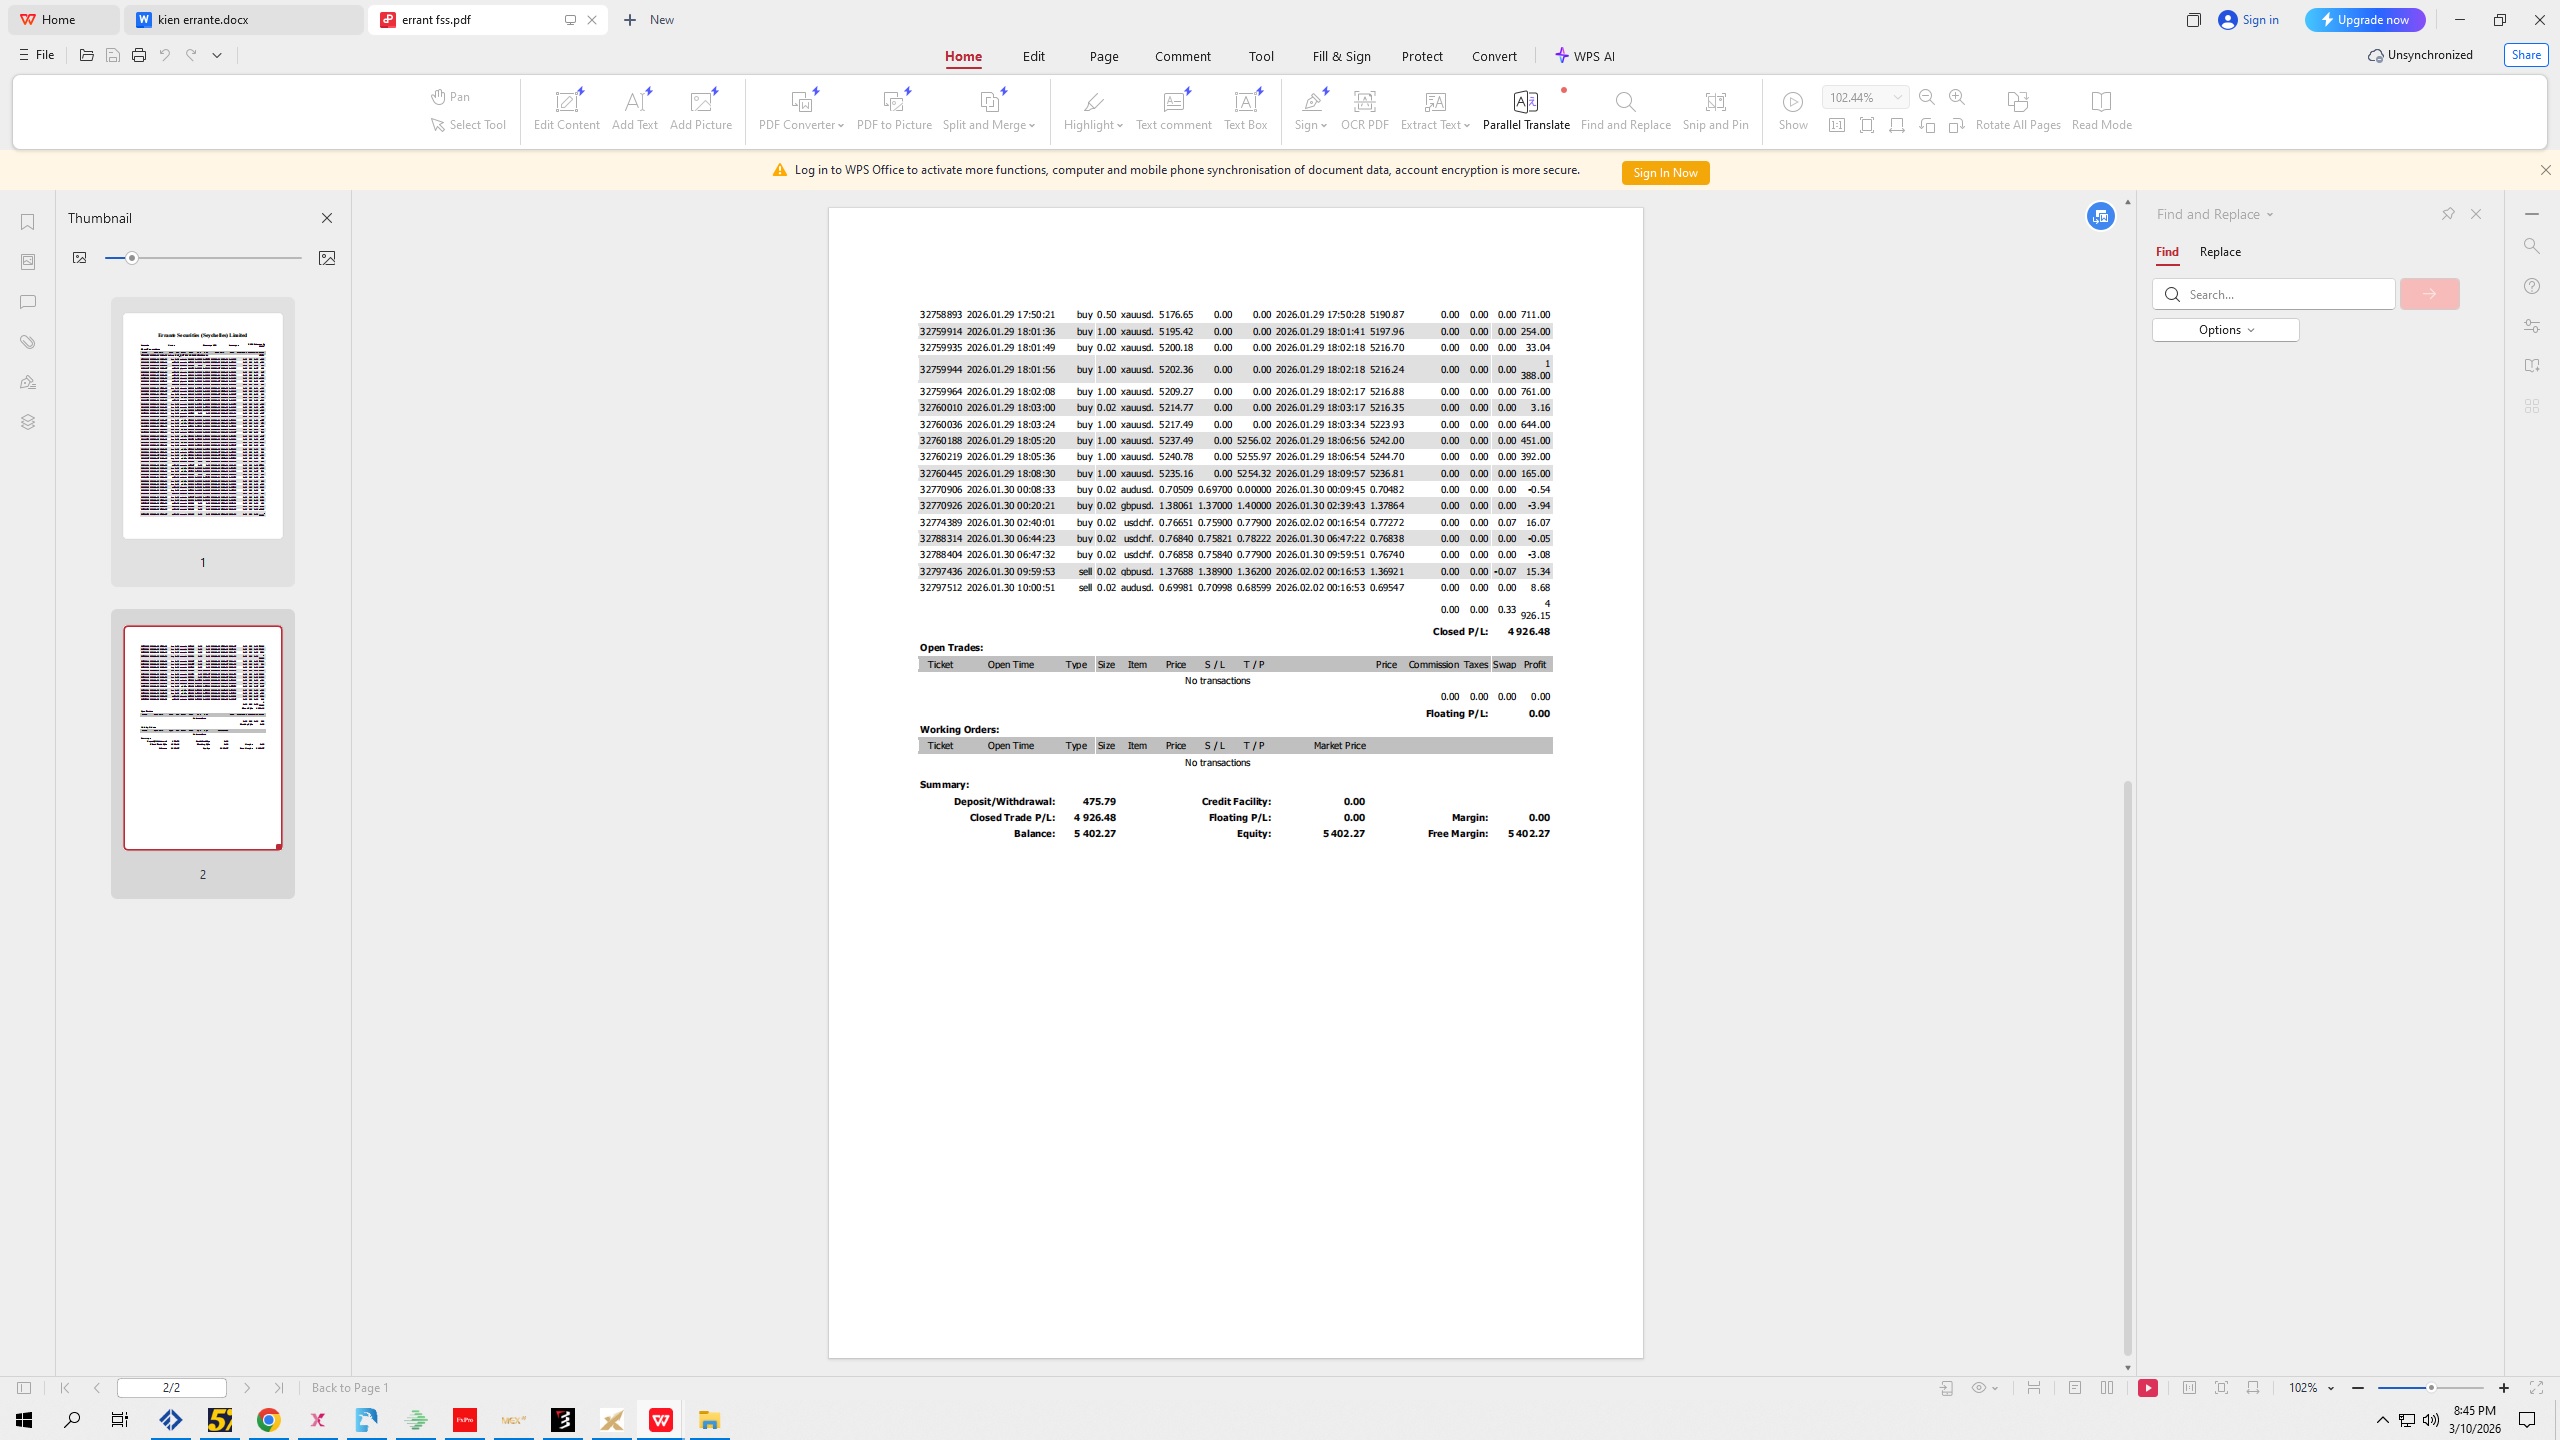Expand the Options dropdown in Find panel
The image size is (2560, 1440).
tap(2225, 330)
